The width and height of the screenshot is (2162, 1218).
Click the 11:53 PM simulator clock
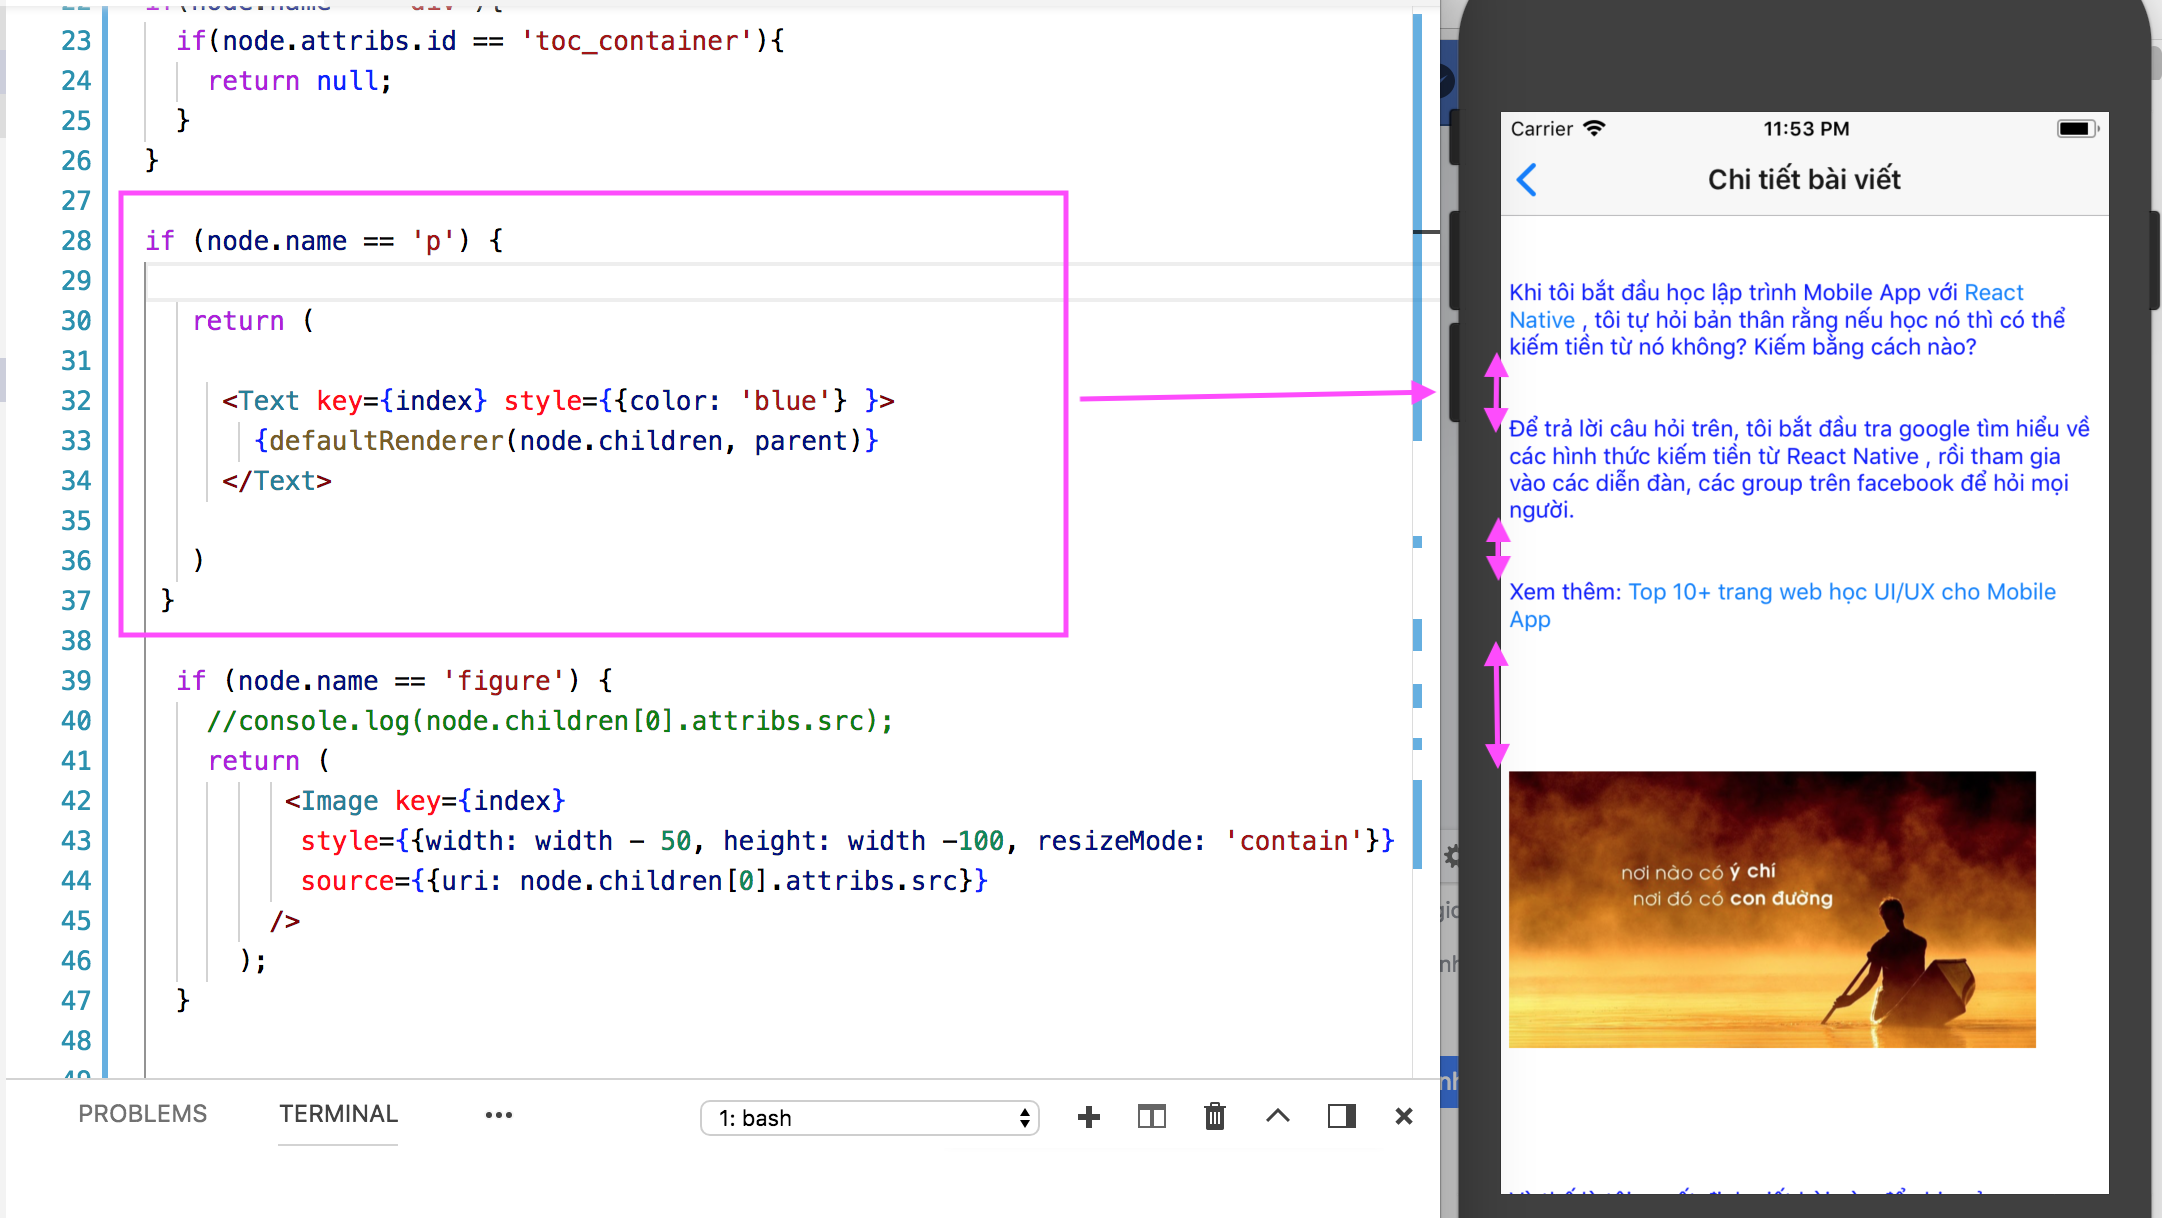click(x=1806, y=129)
